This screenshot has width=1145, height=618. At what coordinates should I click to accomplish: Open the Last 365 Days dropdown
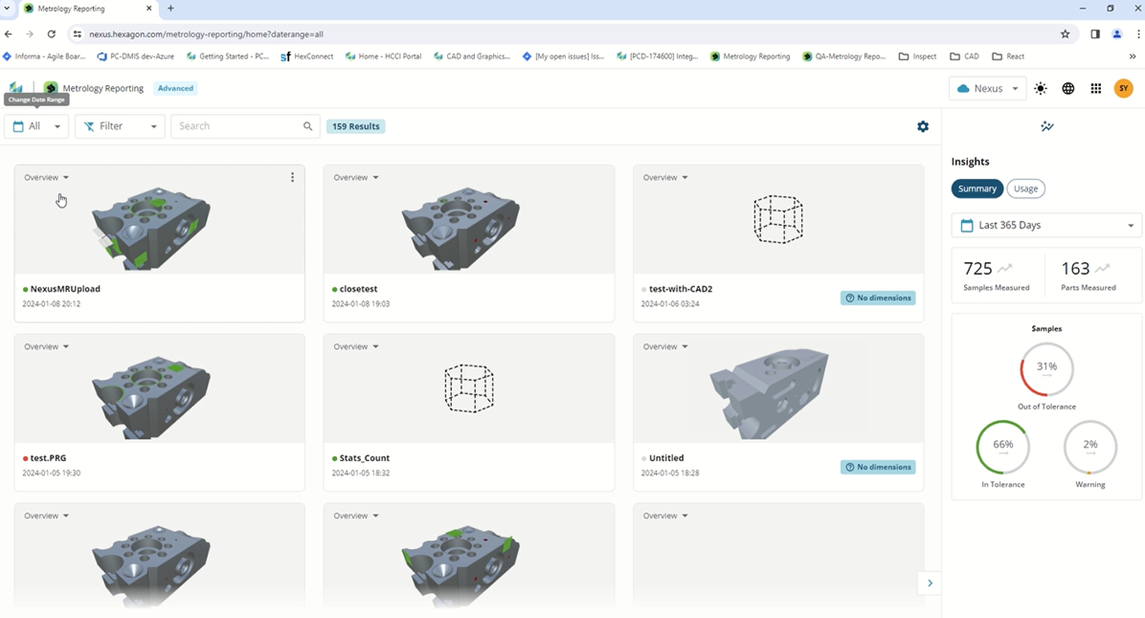click(1046, 225)
